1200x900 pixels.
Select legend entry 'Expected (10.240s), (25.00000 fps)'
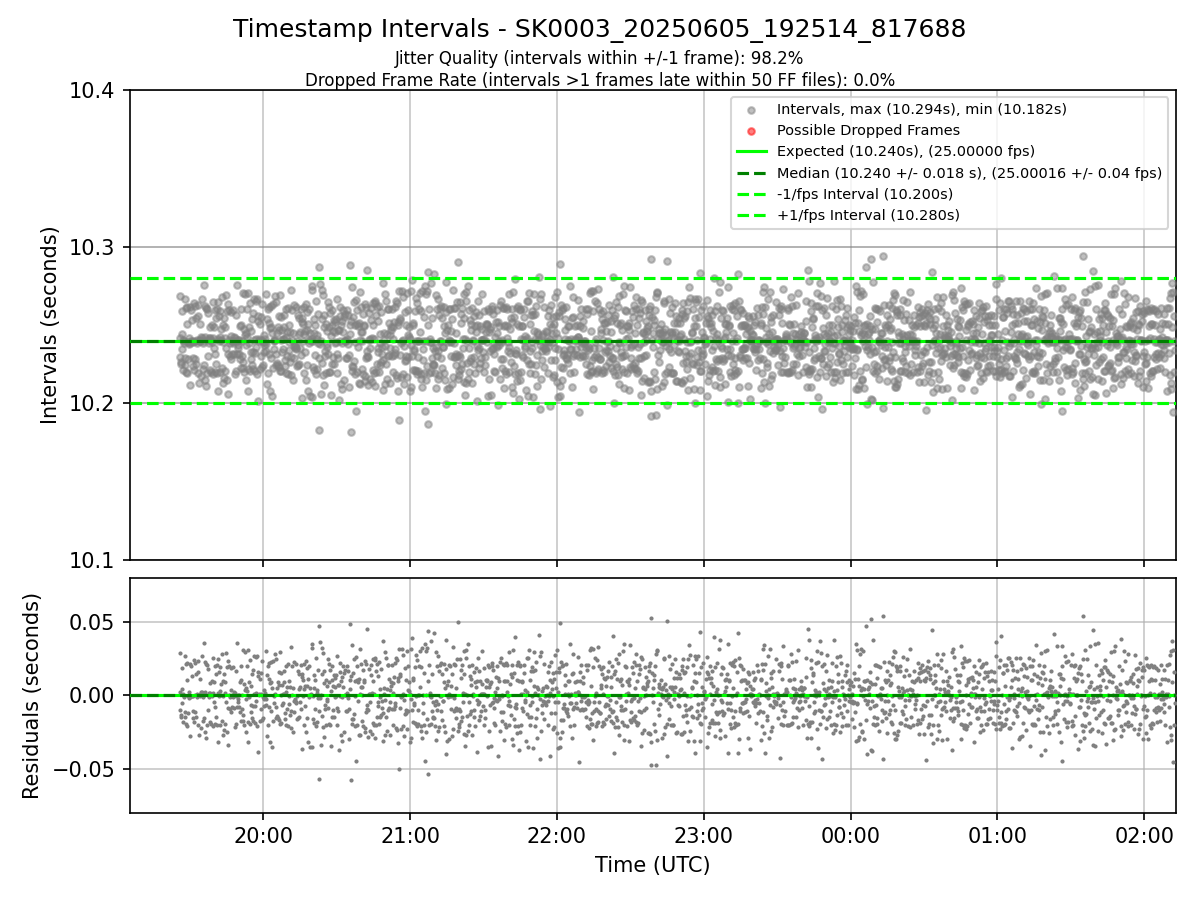tap(905, 151)
